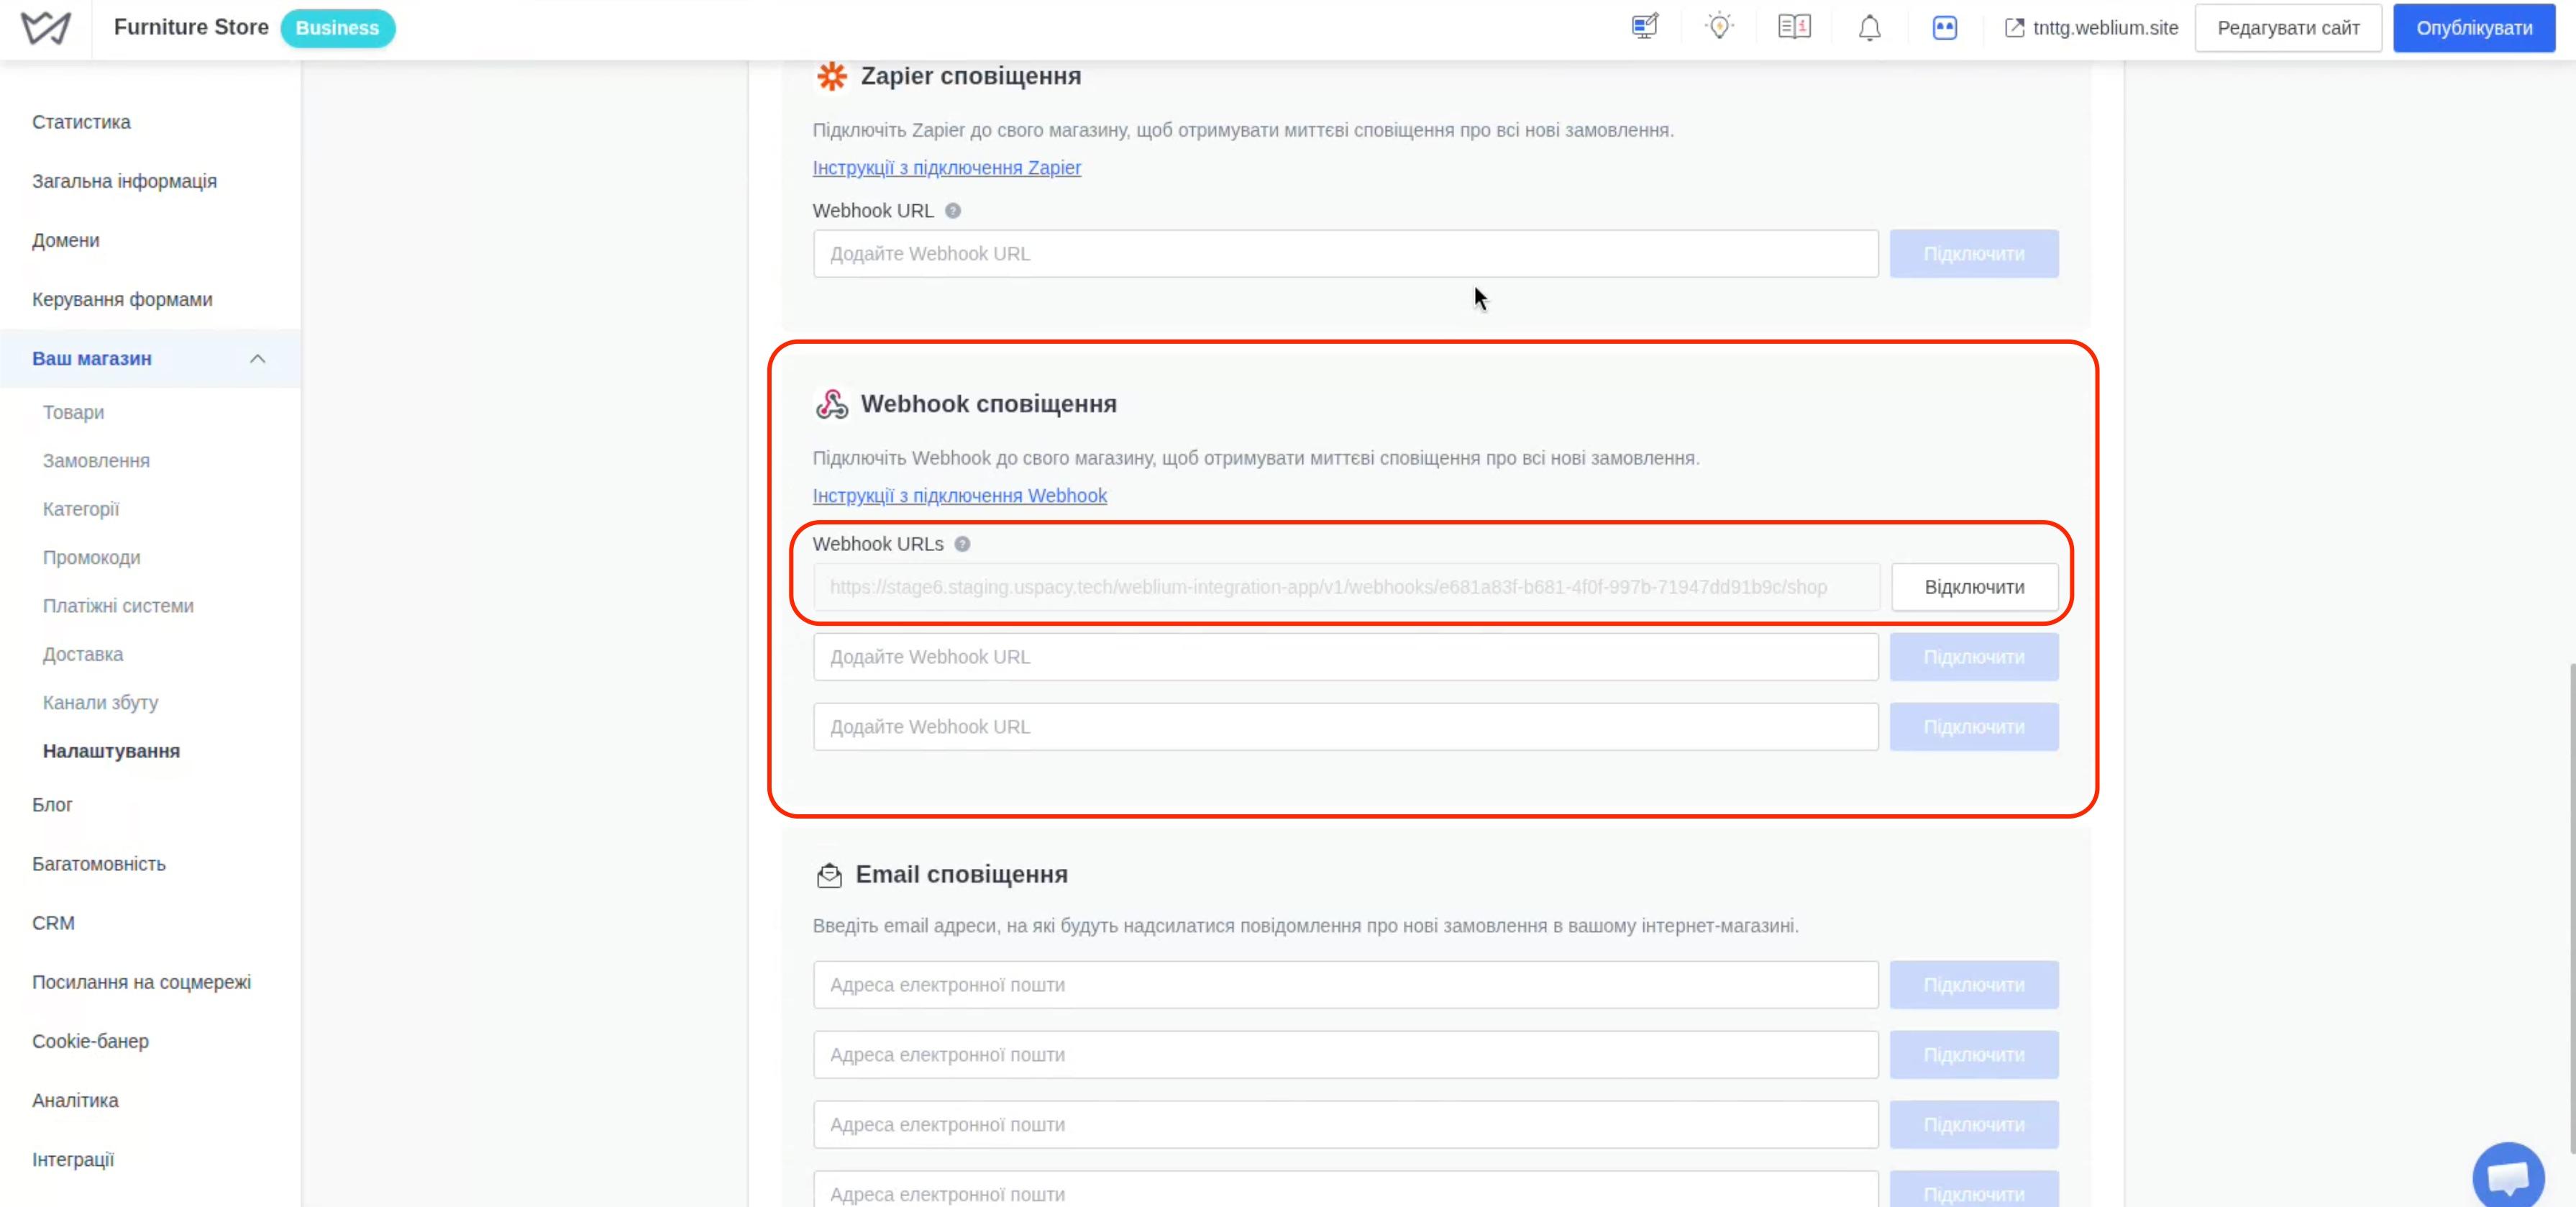2576x1207 pixels.
Task: Open tnttg.weblium.site external link
Action: point(2091,28)
